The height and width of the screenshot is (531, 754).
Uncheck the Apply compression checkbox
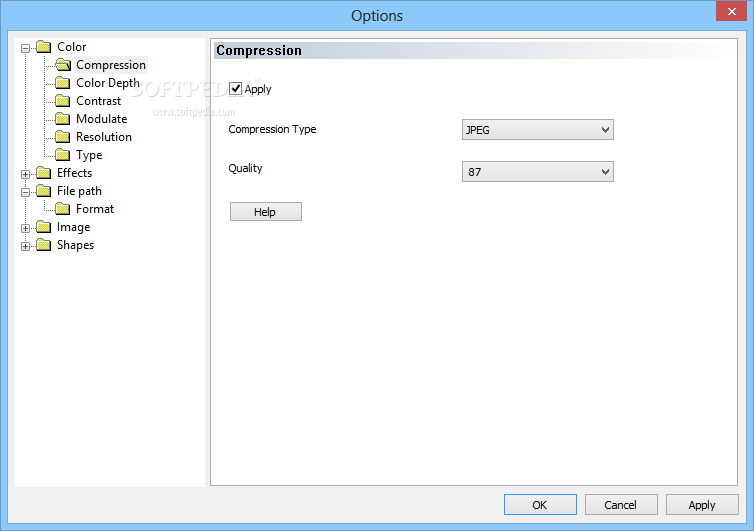236,89
